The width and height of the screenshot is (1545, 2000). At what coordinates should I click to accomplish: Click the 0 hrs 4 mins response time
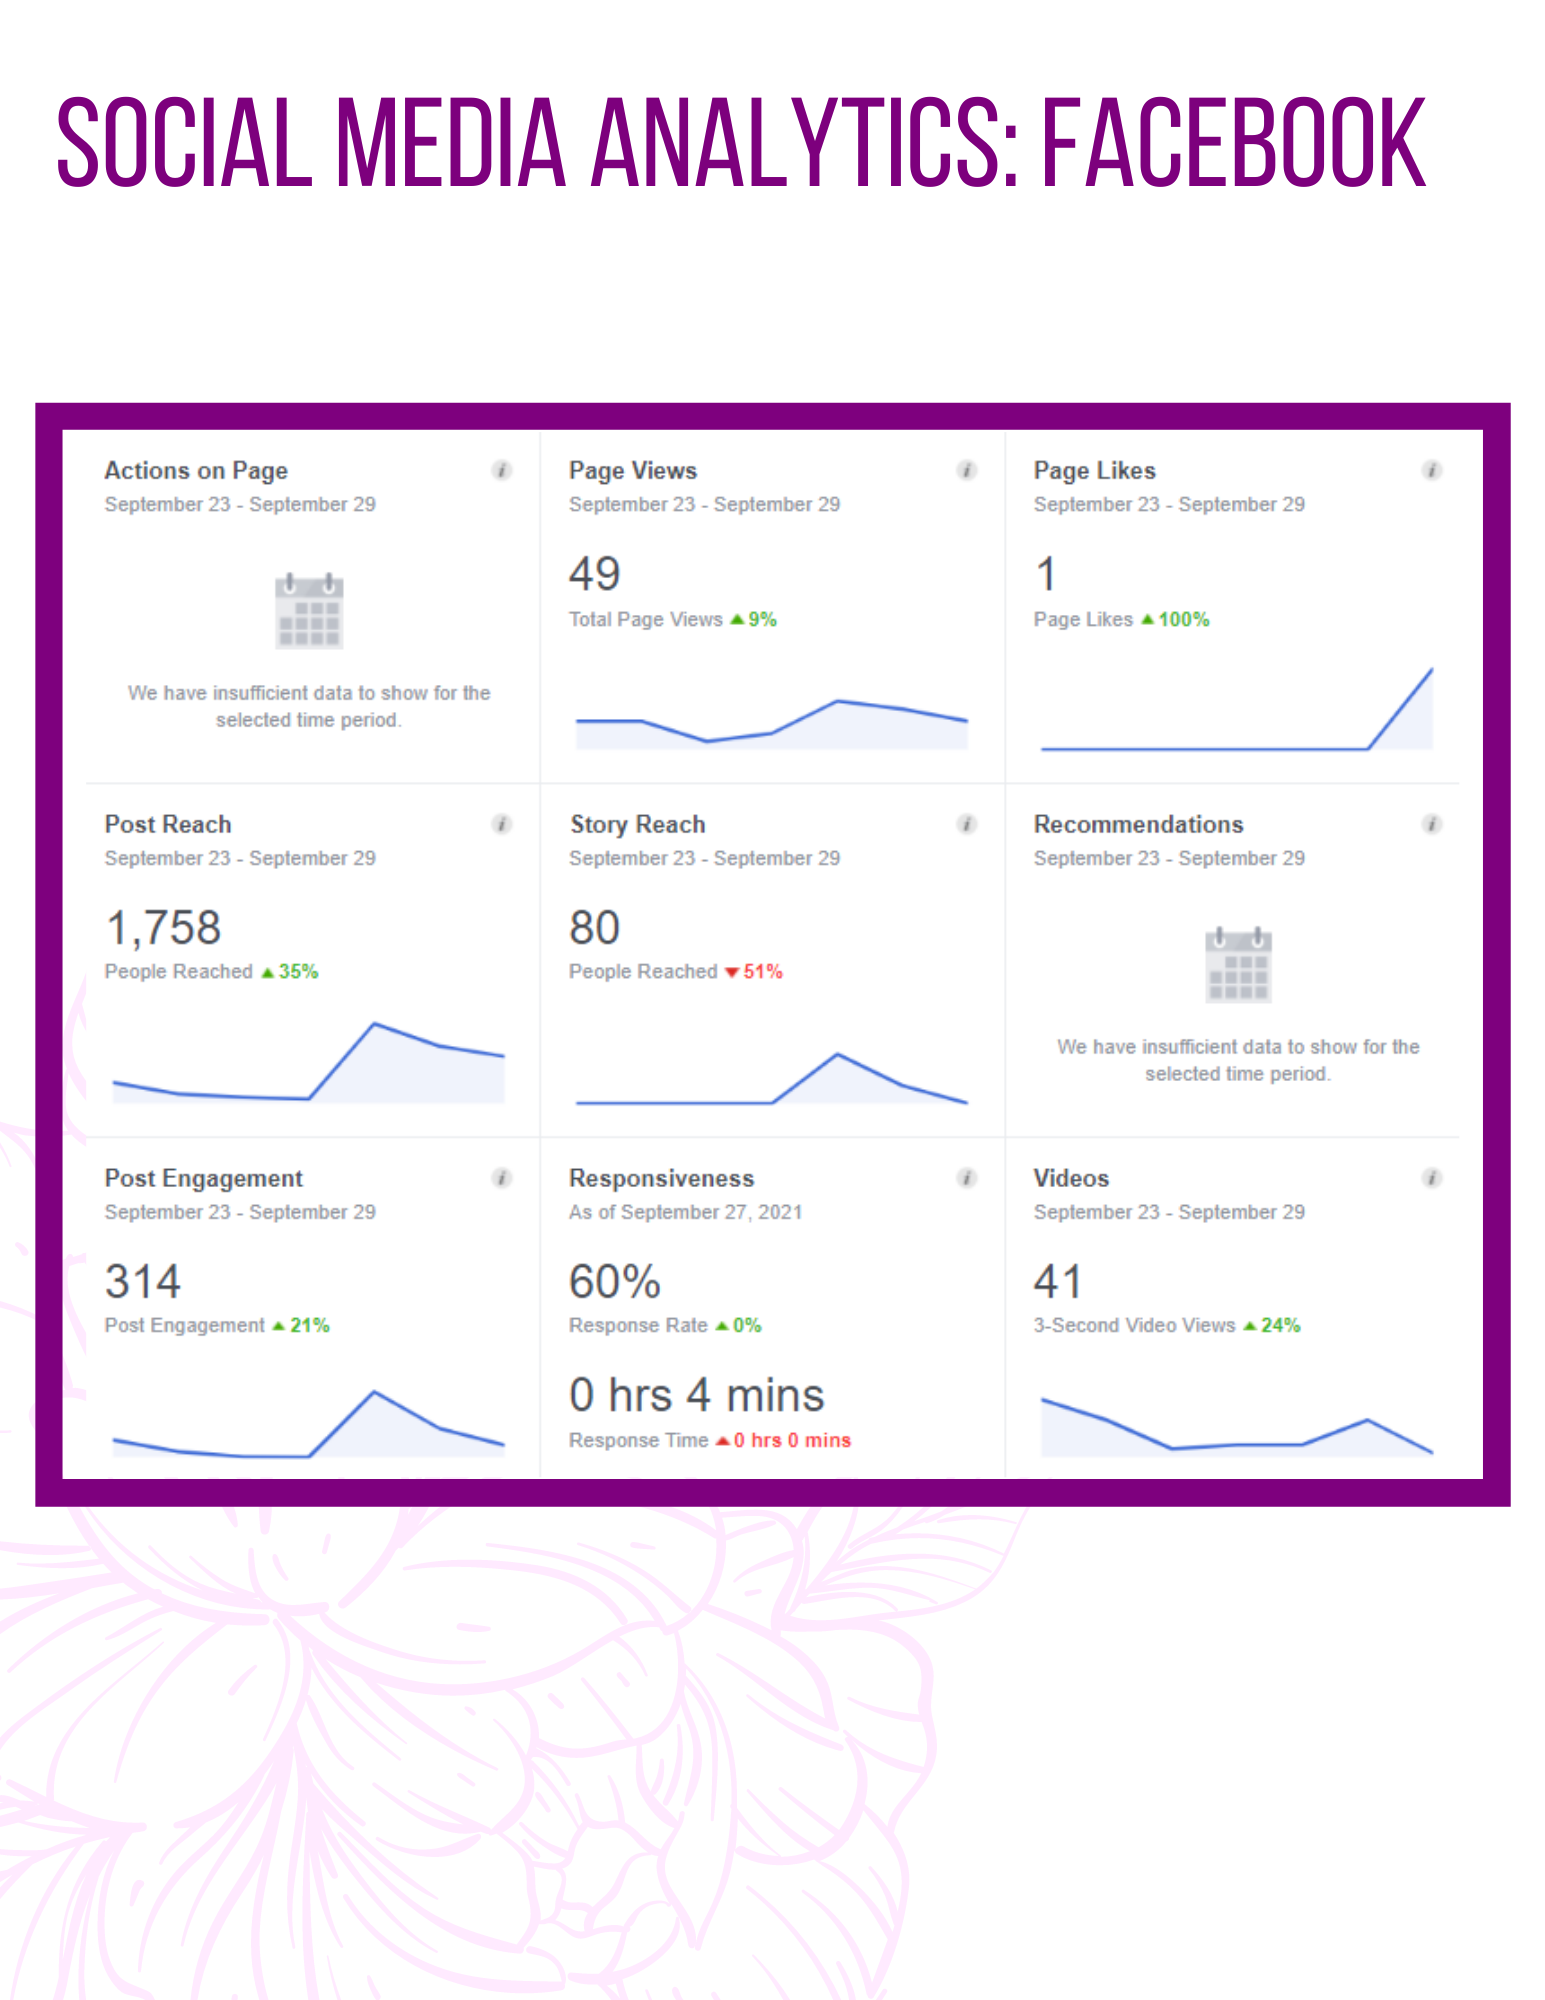[697, 1396]
